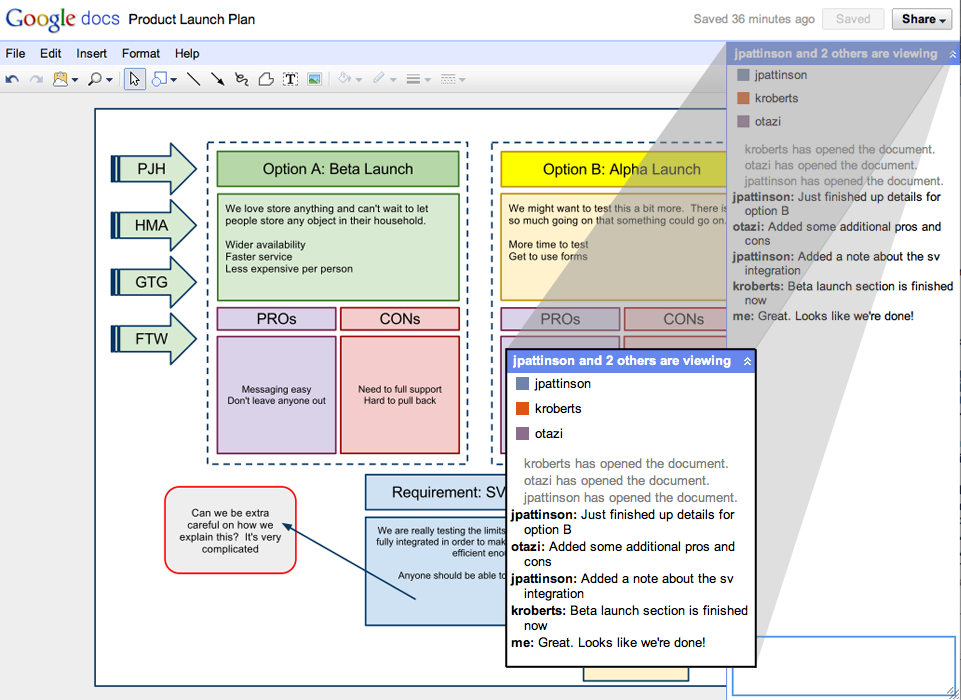Open the Insert menu
The image size is (961, 700).
pyautogui.click(x=91, y=54)
